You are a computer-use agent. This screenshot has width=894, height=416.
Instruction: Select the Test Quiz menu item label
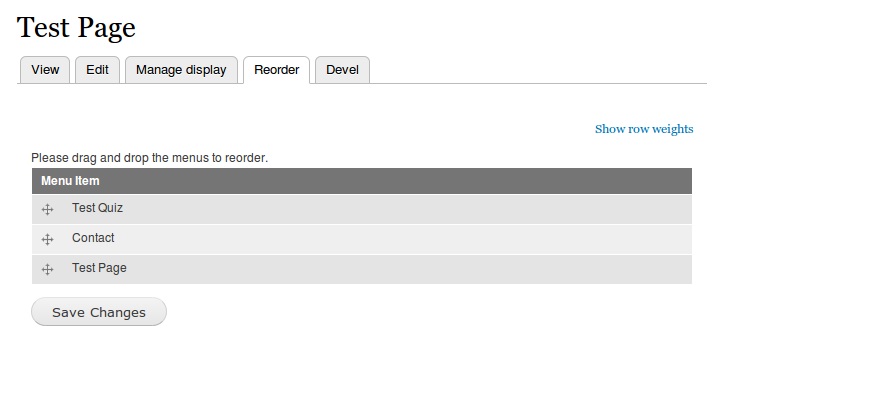97,208
